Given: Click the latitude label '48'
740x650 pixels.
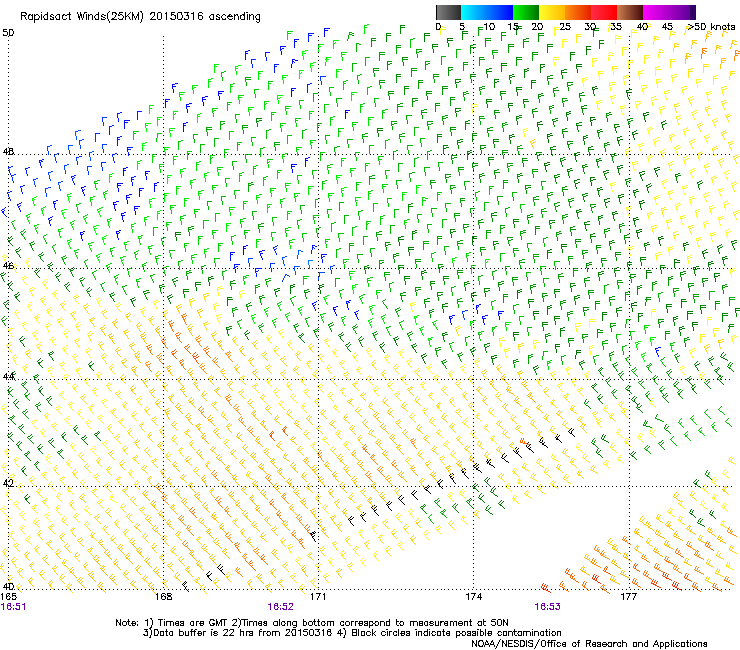Looking at the screenshot, I should (8, 152).
